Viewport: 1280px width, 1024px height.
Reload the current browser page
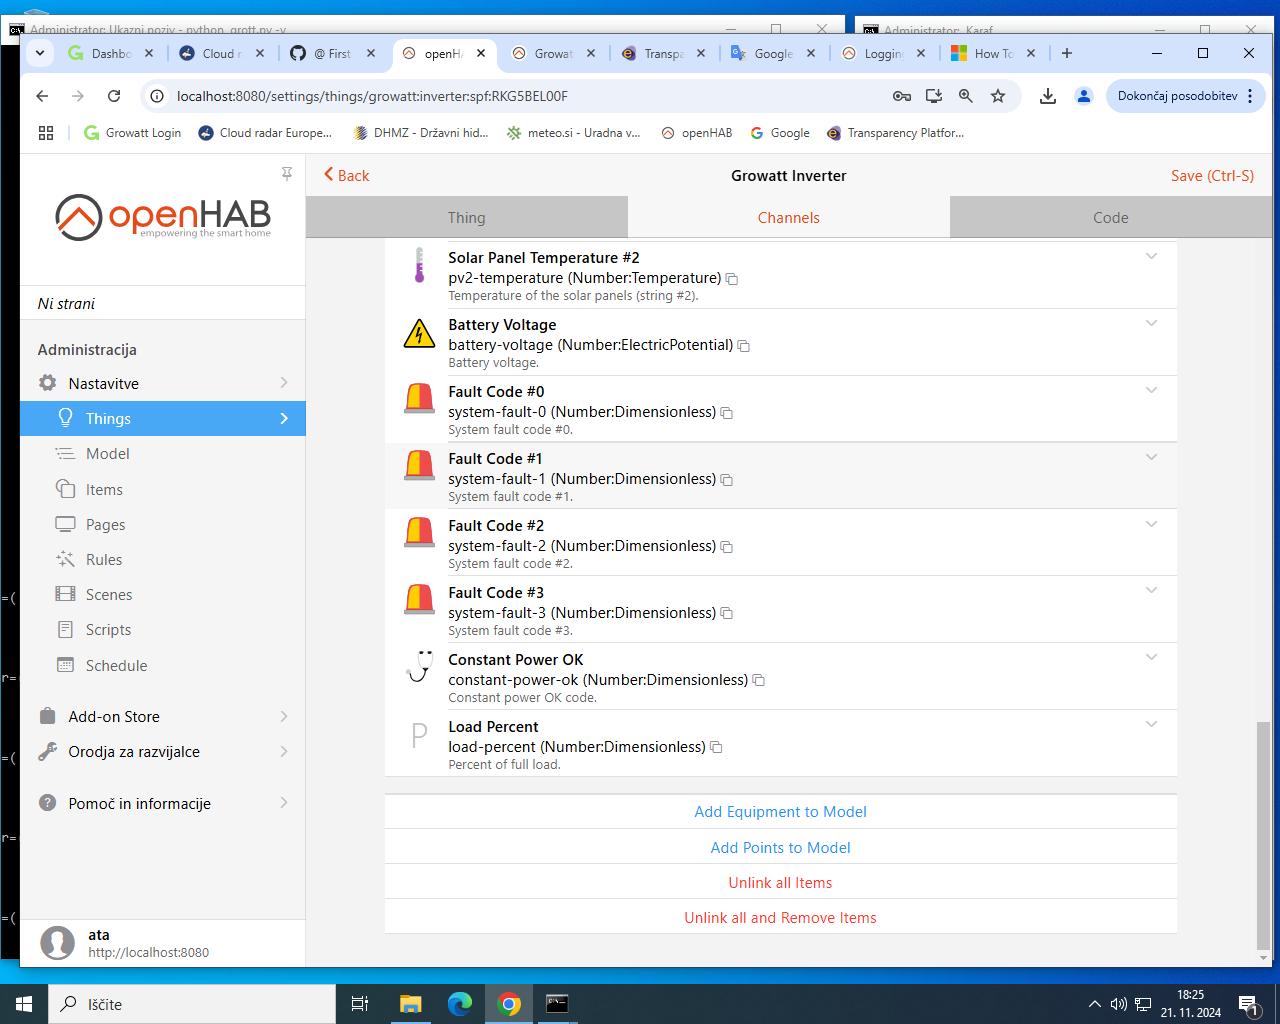pyautogui.click(x=114, y=96)
